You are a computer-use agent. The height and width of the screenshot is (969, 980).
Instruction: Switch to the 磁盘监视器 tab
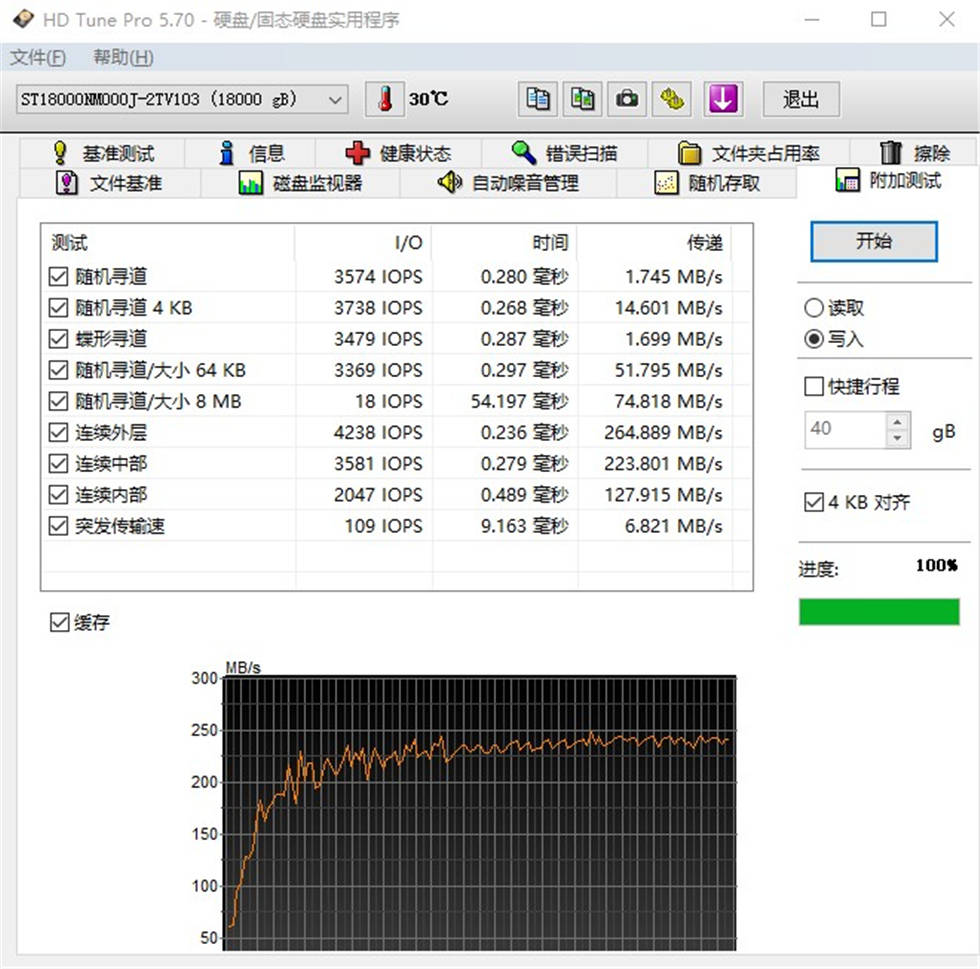click(300, 183)
